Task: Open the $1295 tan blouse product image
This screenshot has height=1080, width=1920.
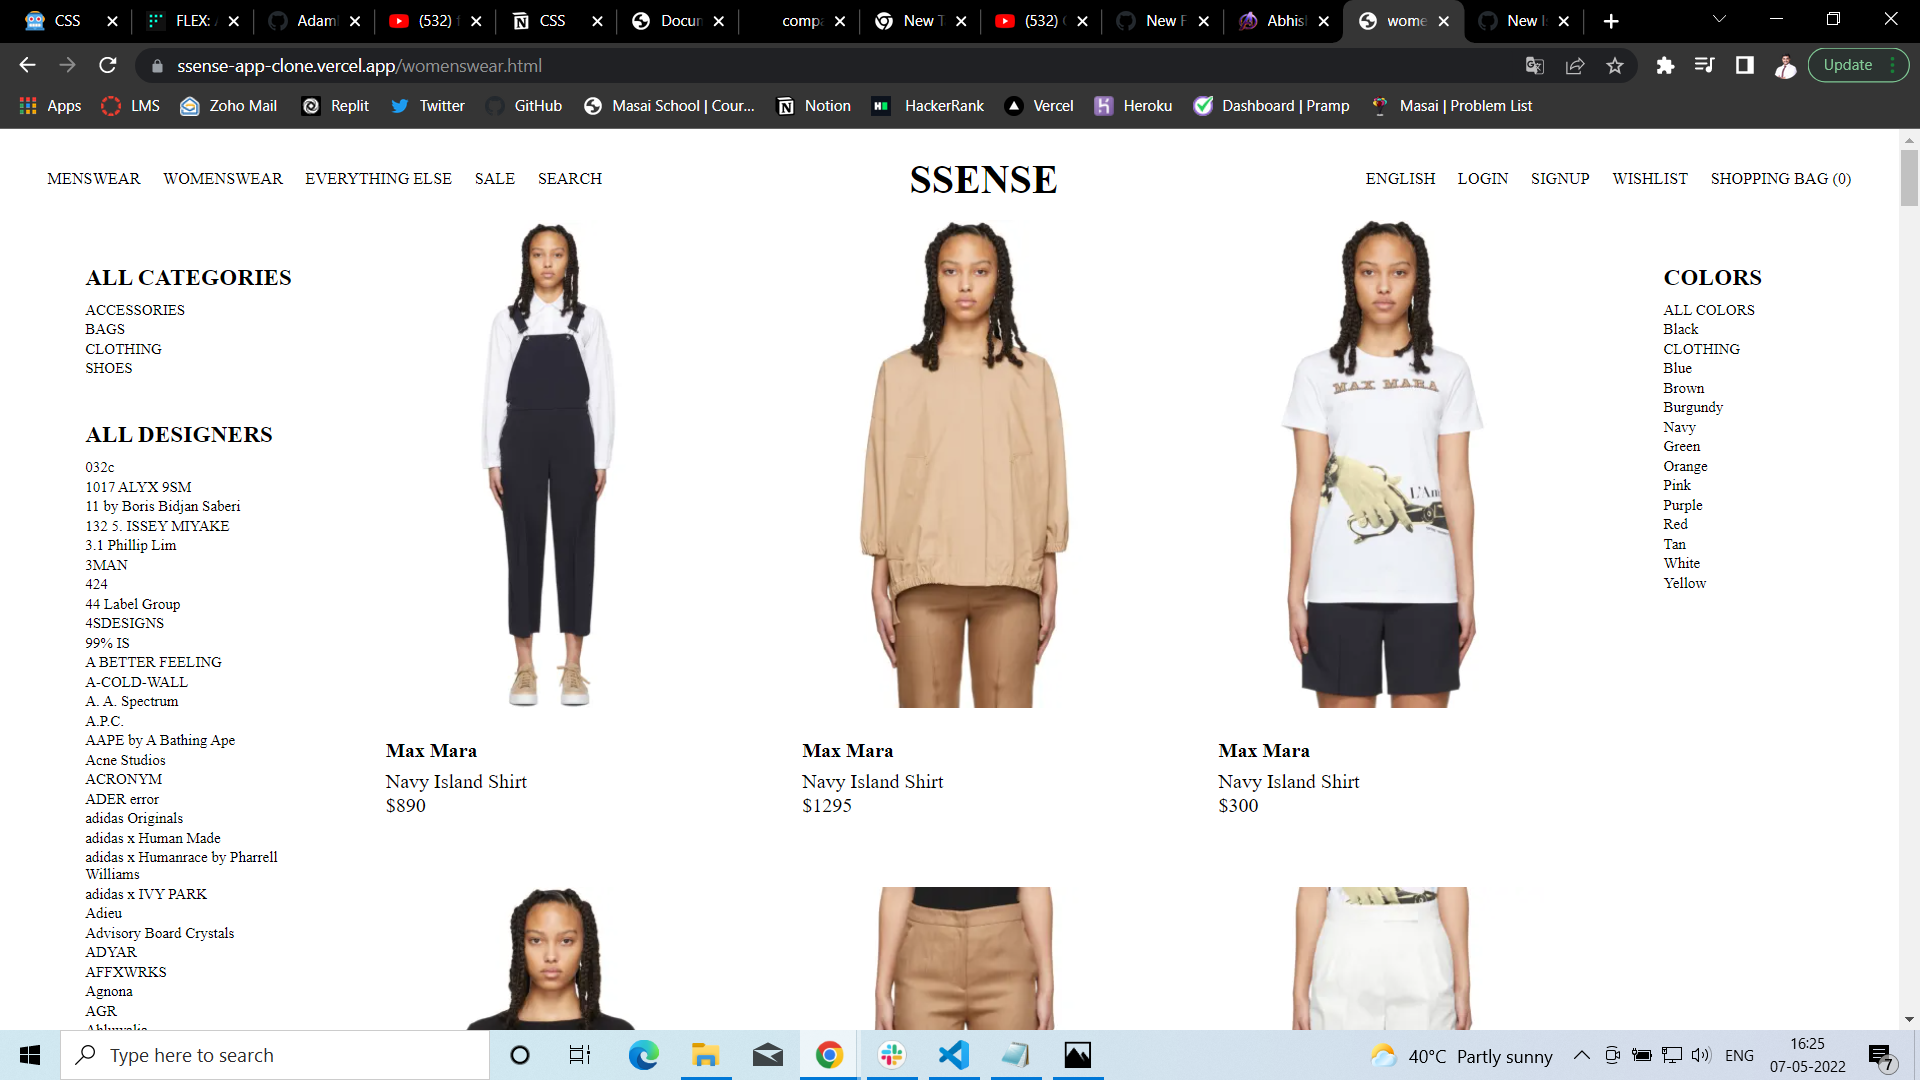Action: [x=965, y=464]
